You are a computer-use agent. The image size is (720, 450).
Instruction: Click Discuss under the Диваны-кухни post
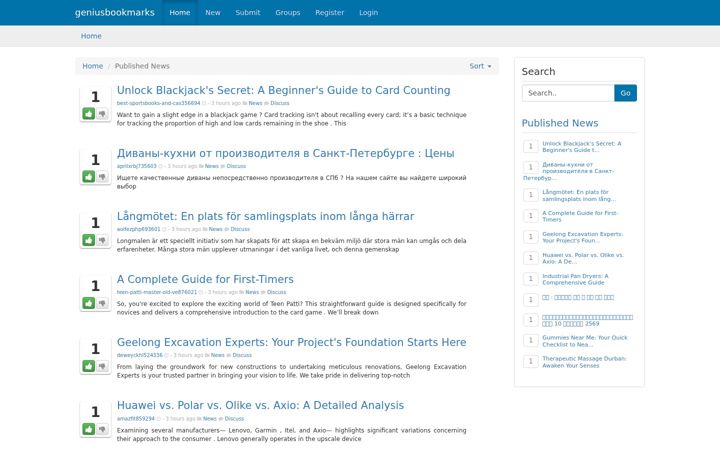pyautogui.click(x=236, y=166)
